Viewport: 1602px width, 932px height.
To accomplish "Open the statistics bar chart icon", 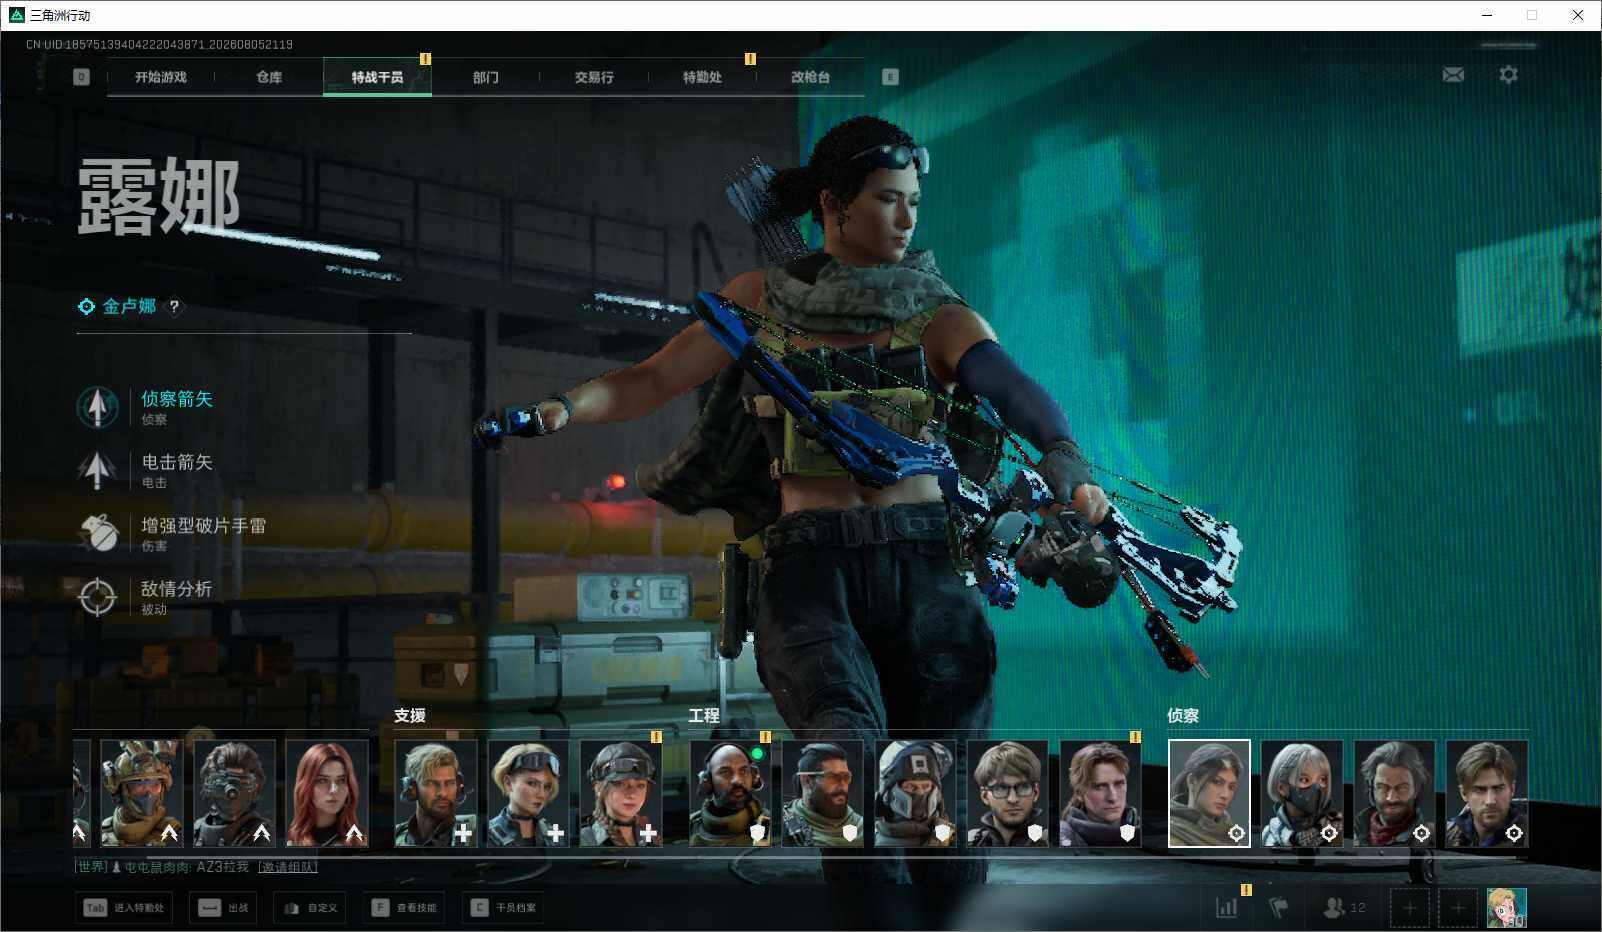I will point(1226,908).
